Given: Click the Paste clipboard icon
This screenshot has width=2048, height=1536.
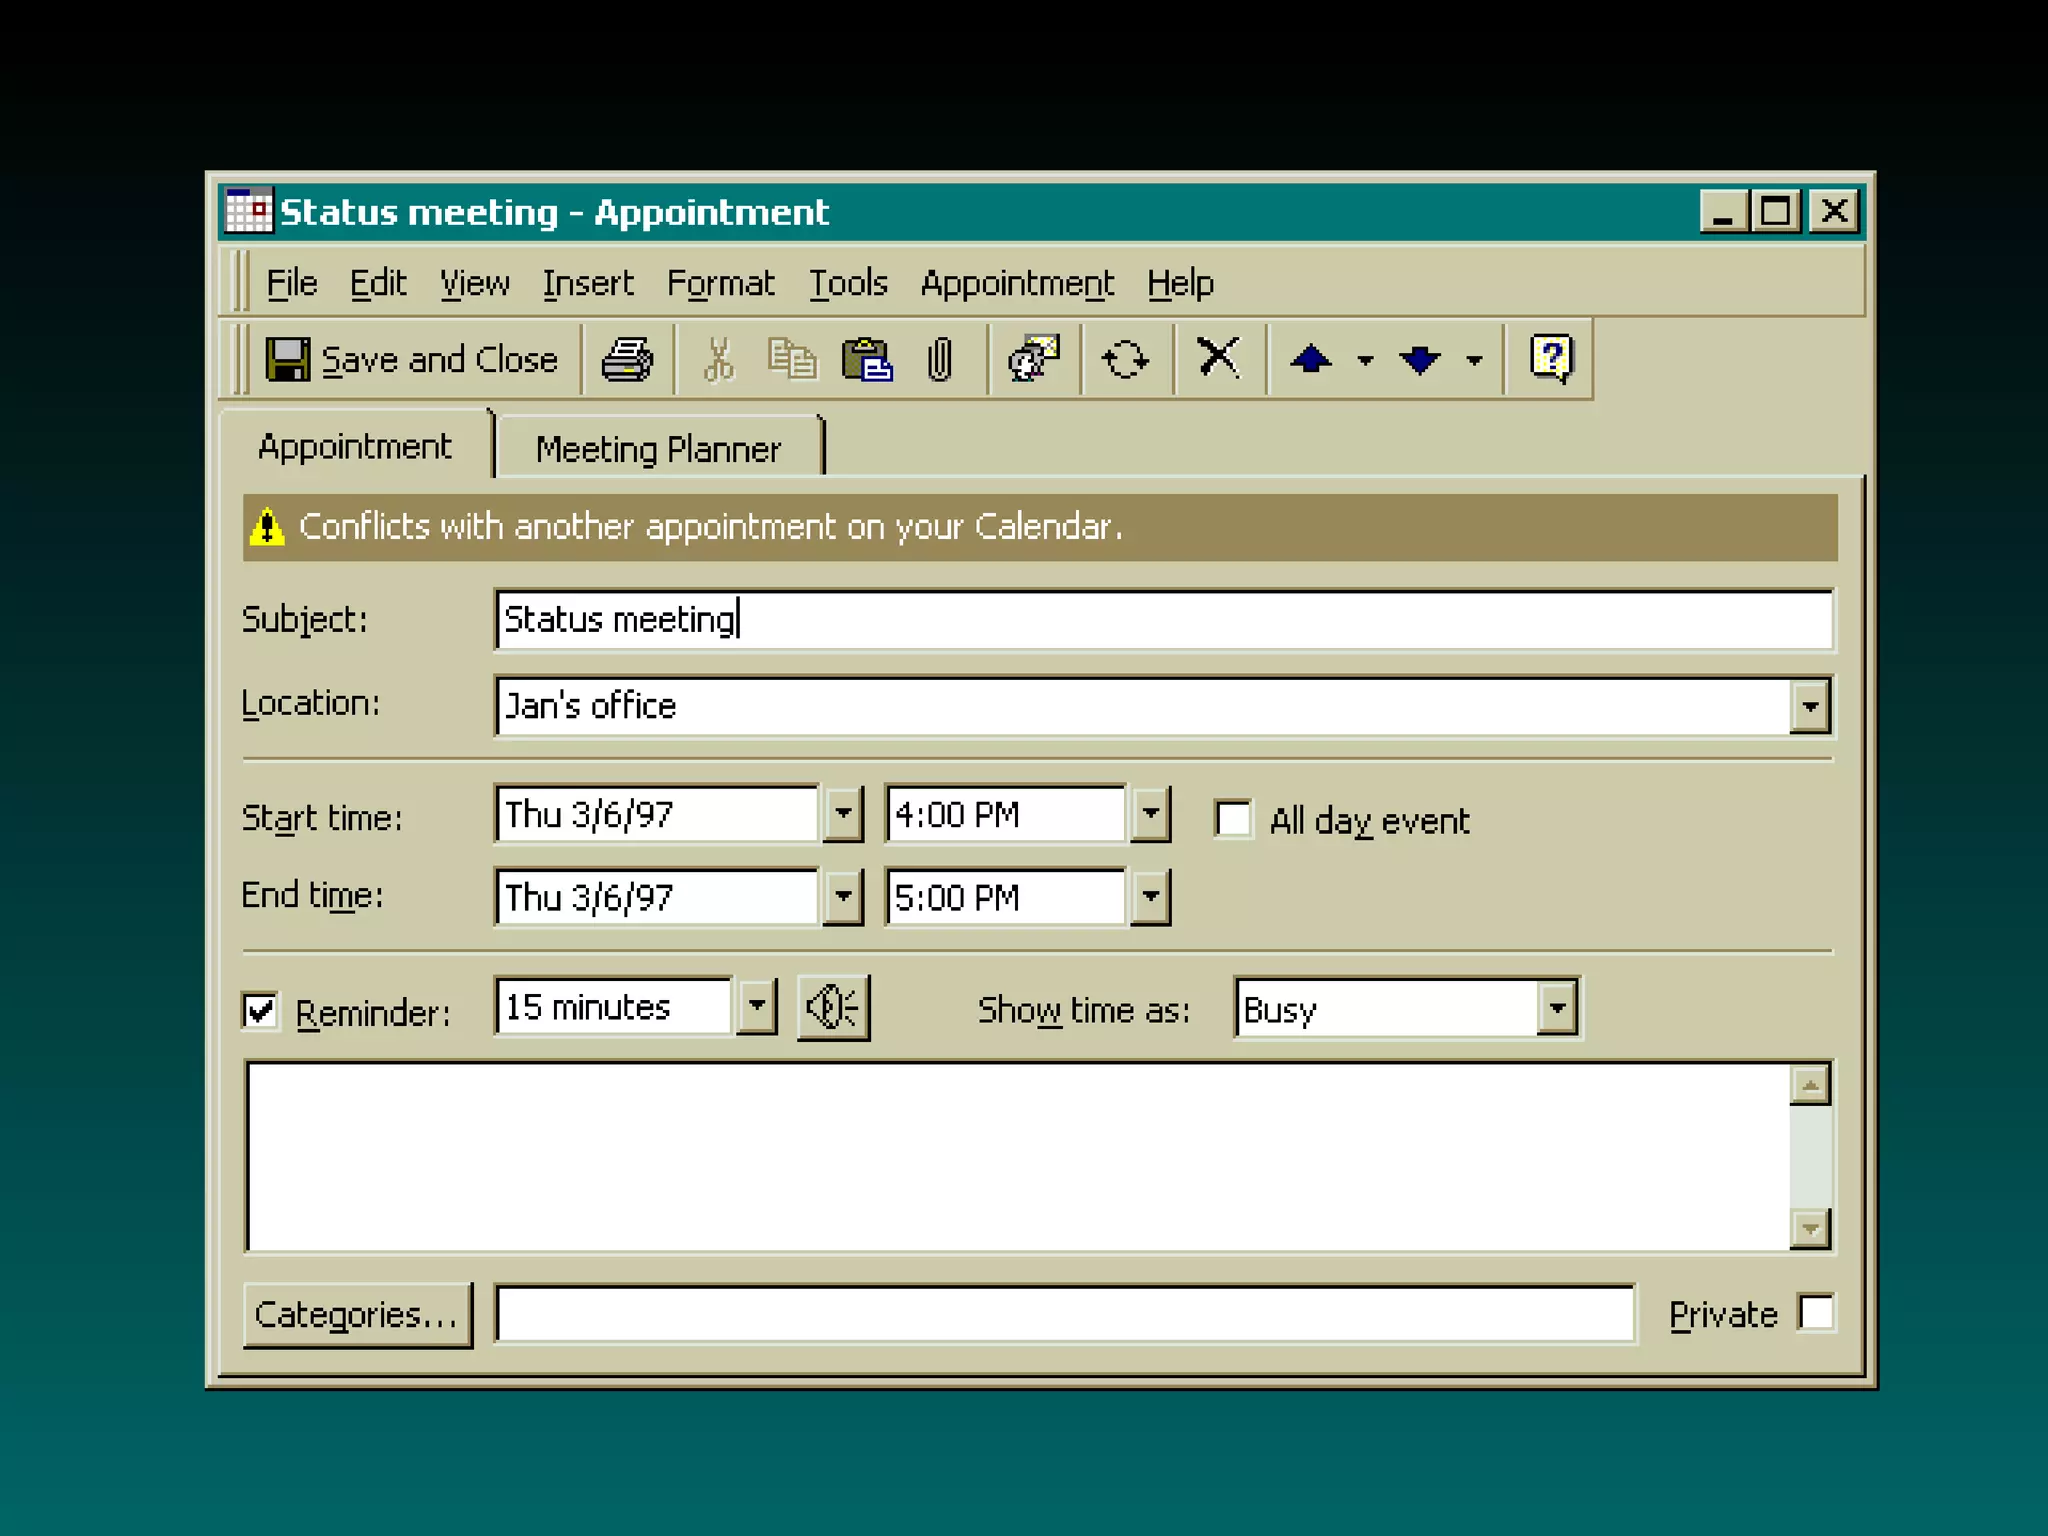Looking at the screenshot, I should [x=866, y=359].
